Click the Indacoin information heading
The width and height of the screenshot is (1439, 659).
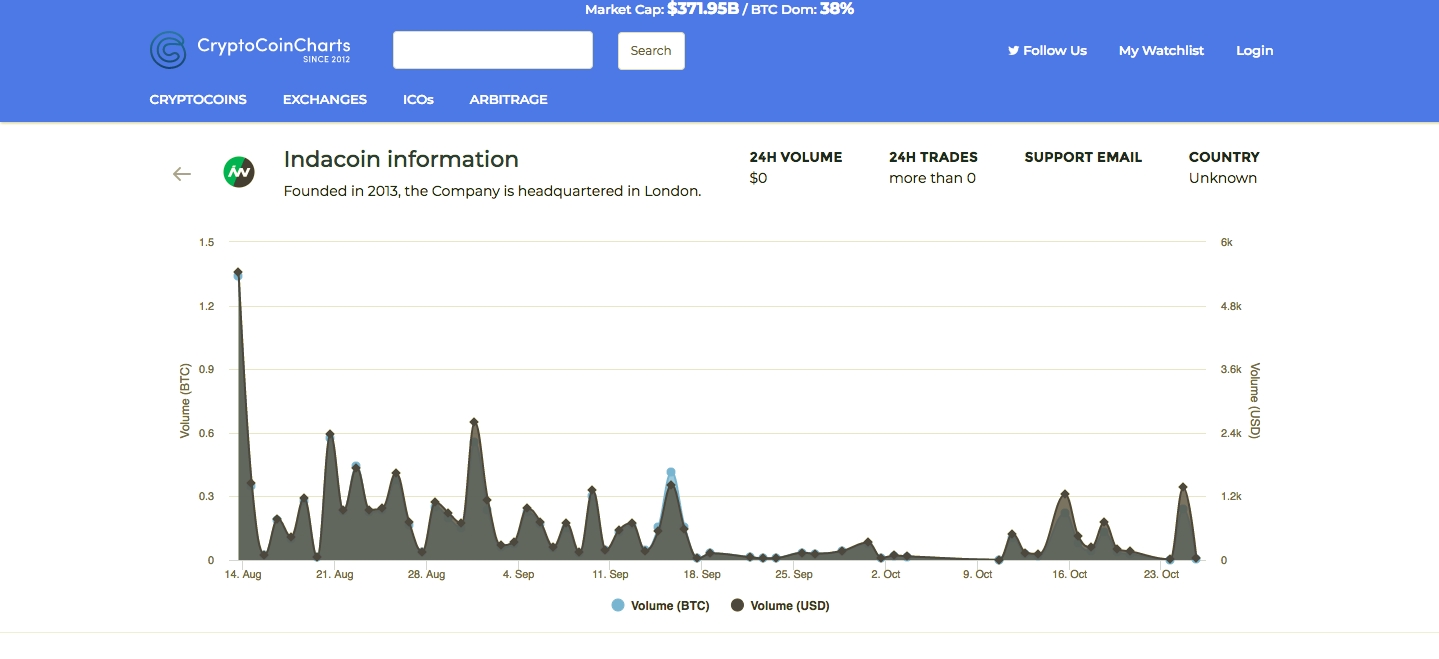pyautogui.click(x=401, y=159)
